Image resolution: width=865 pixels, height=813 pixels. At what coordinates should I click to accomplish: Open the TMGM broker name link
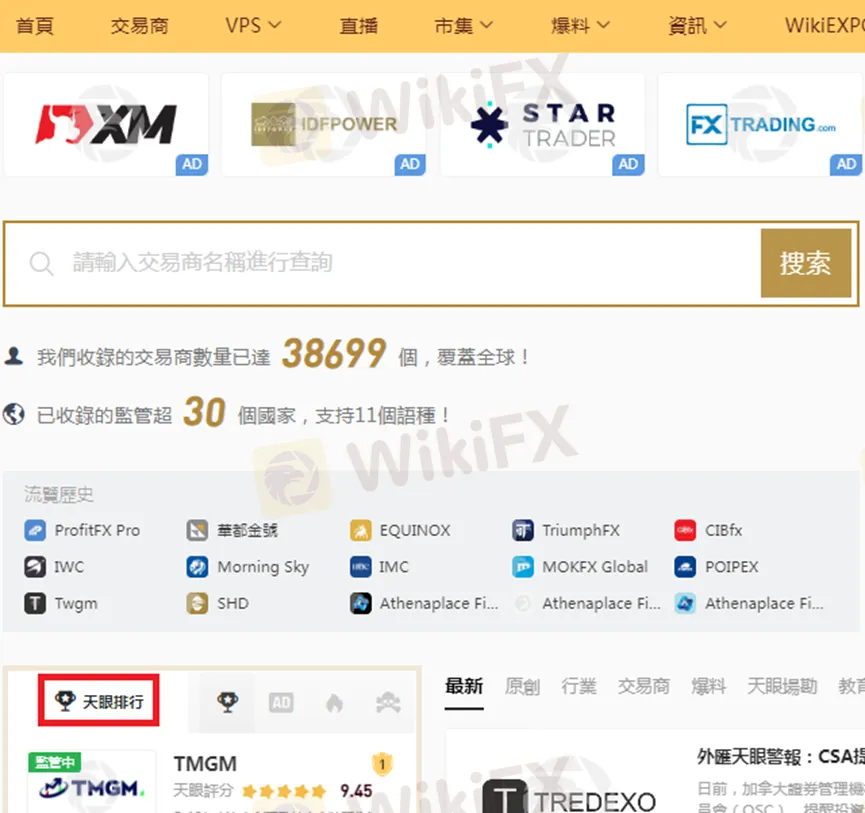[205, 764]
